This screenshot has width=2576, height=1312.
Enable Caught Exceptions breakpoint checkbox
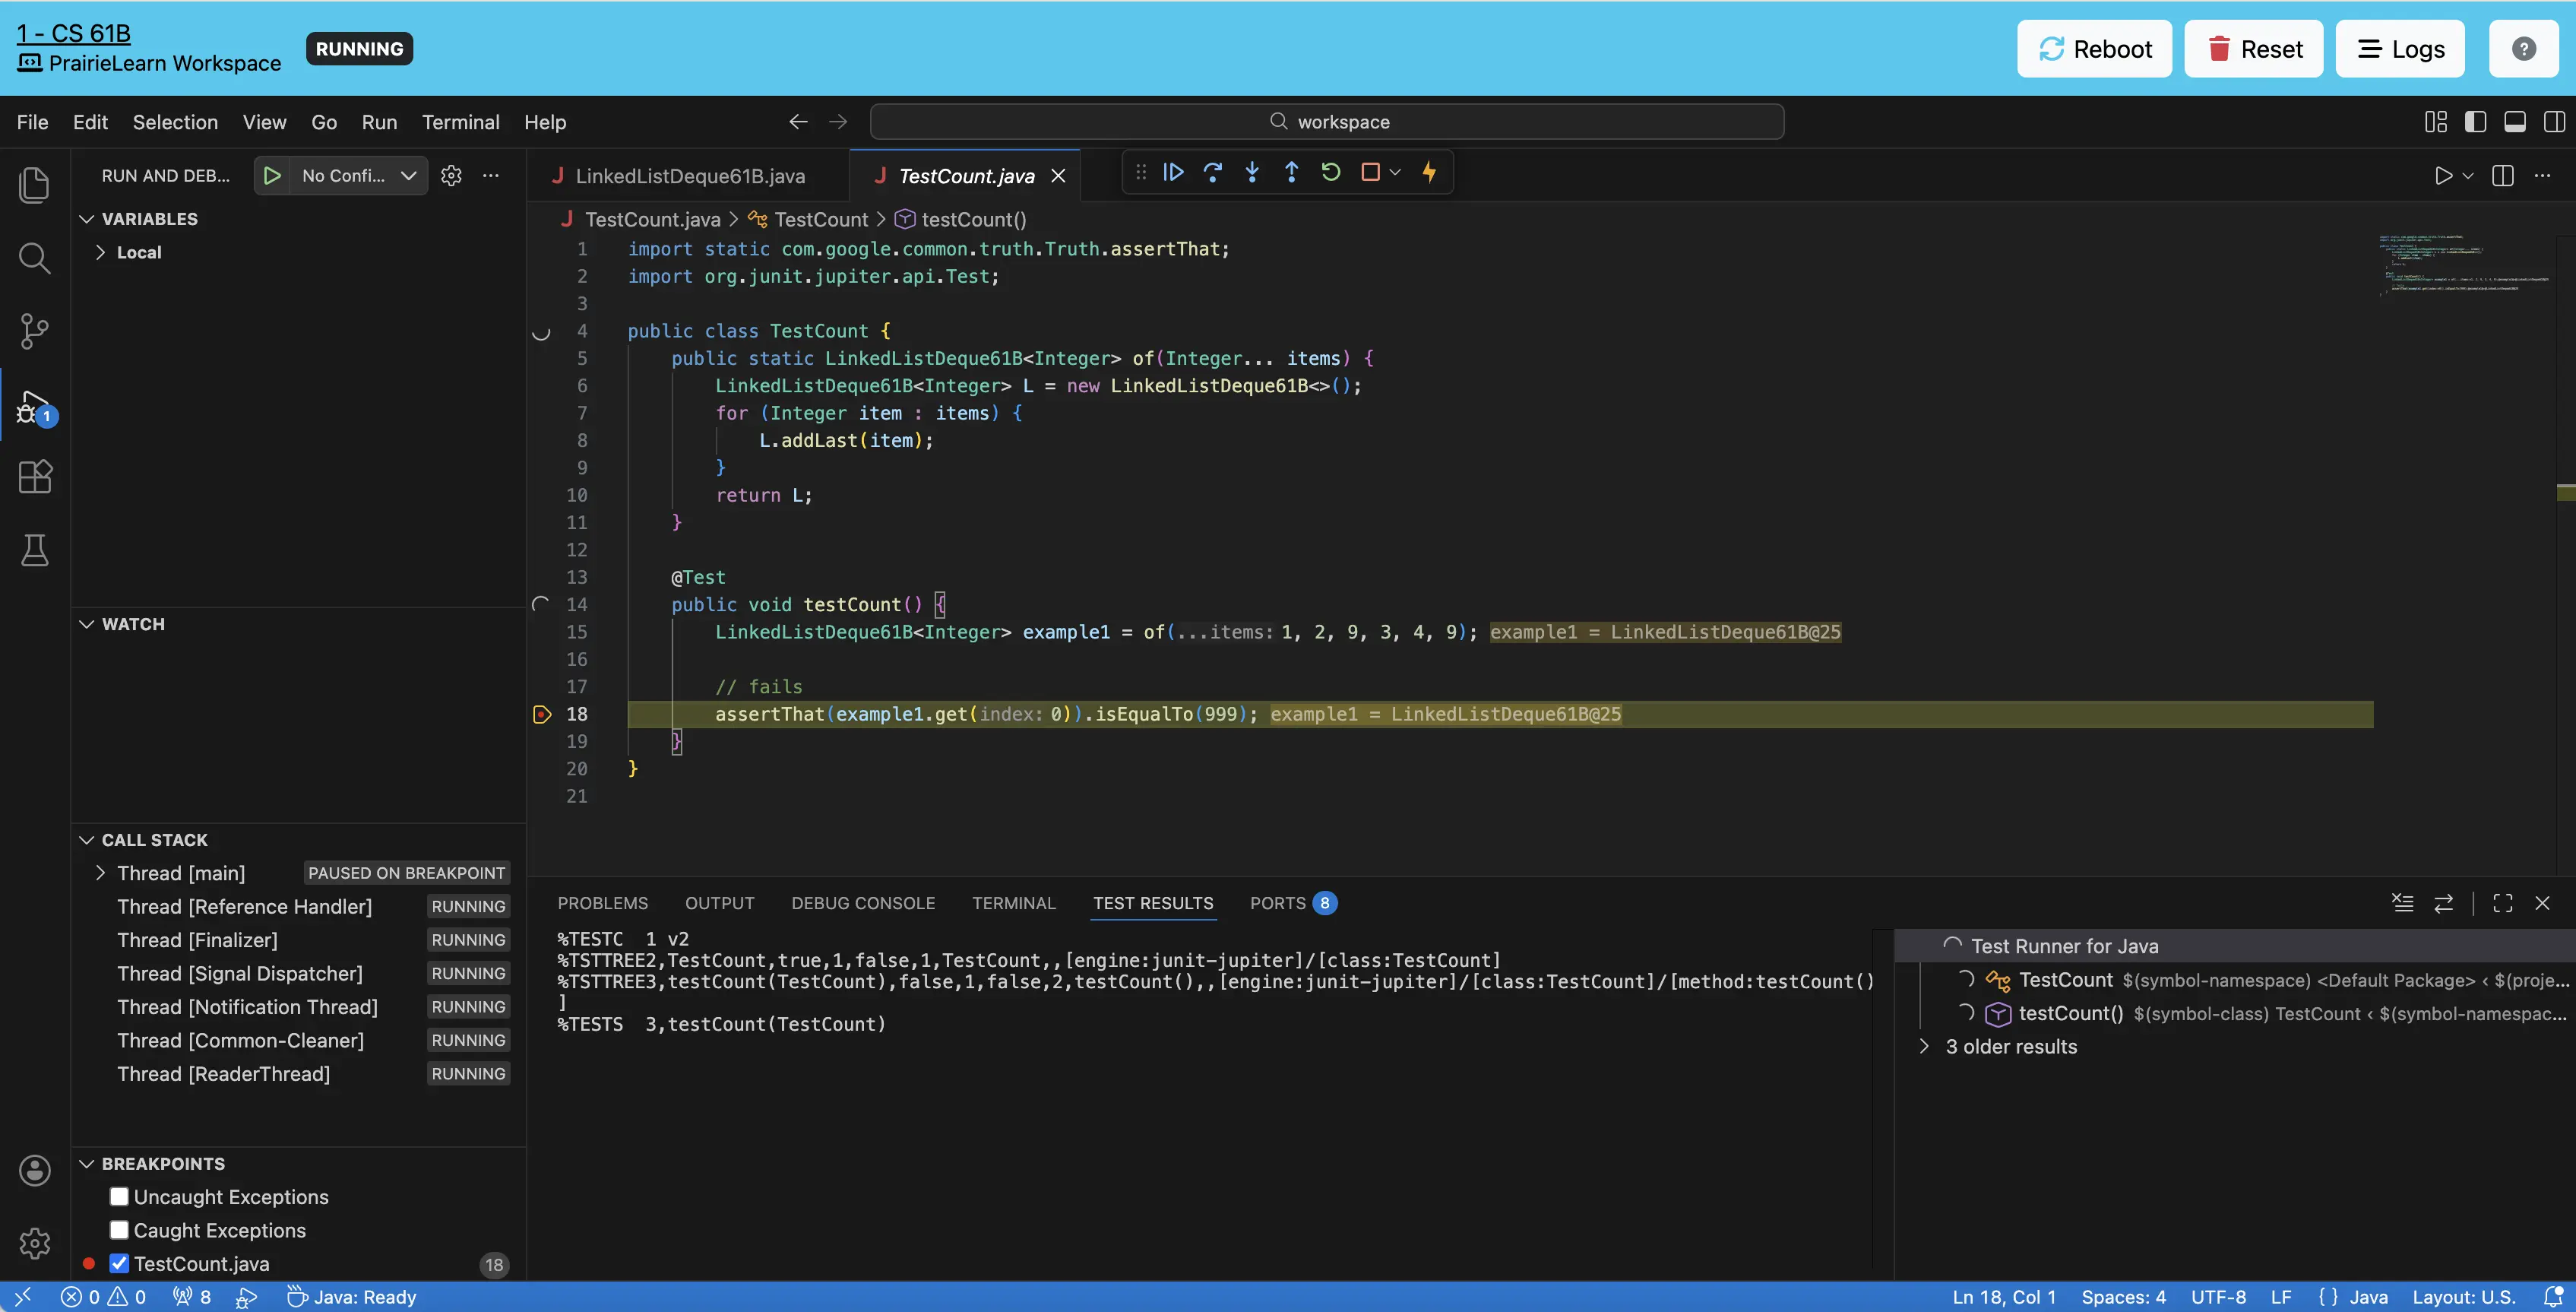[x=119, y=1230]
